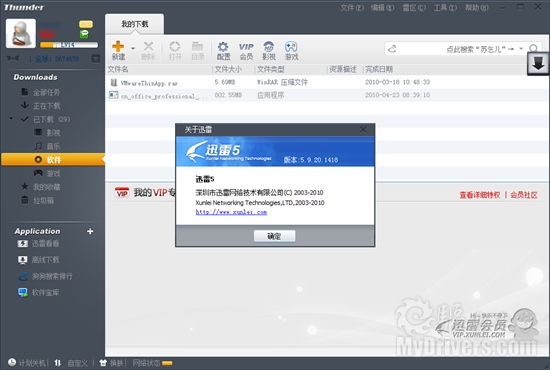Image resolution: width=550 pixels, height=370 pixels.
Task: Click the LV level progress bar
Action: 69,45
